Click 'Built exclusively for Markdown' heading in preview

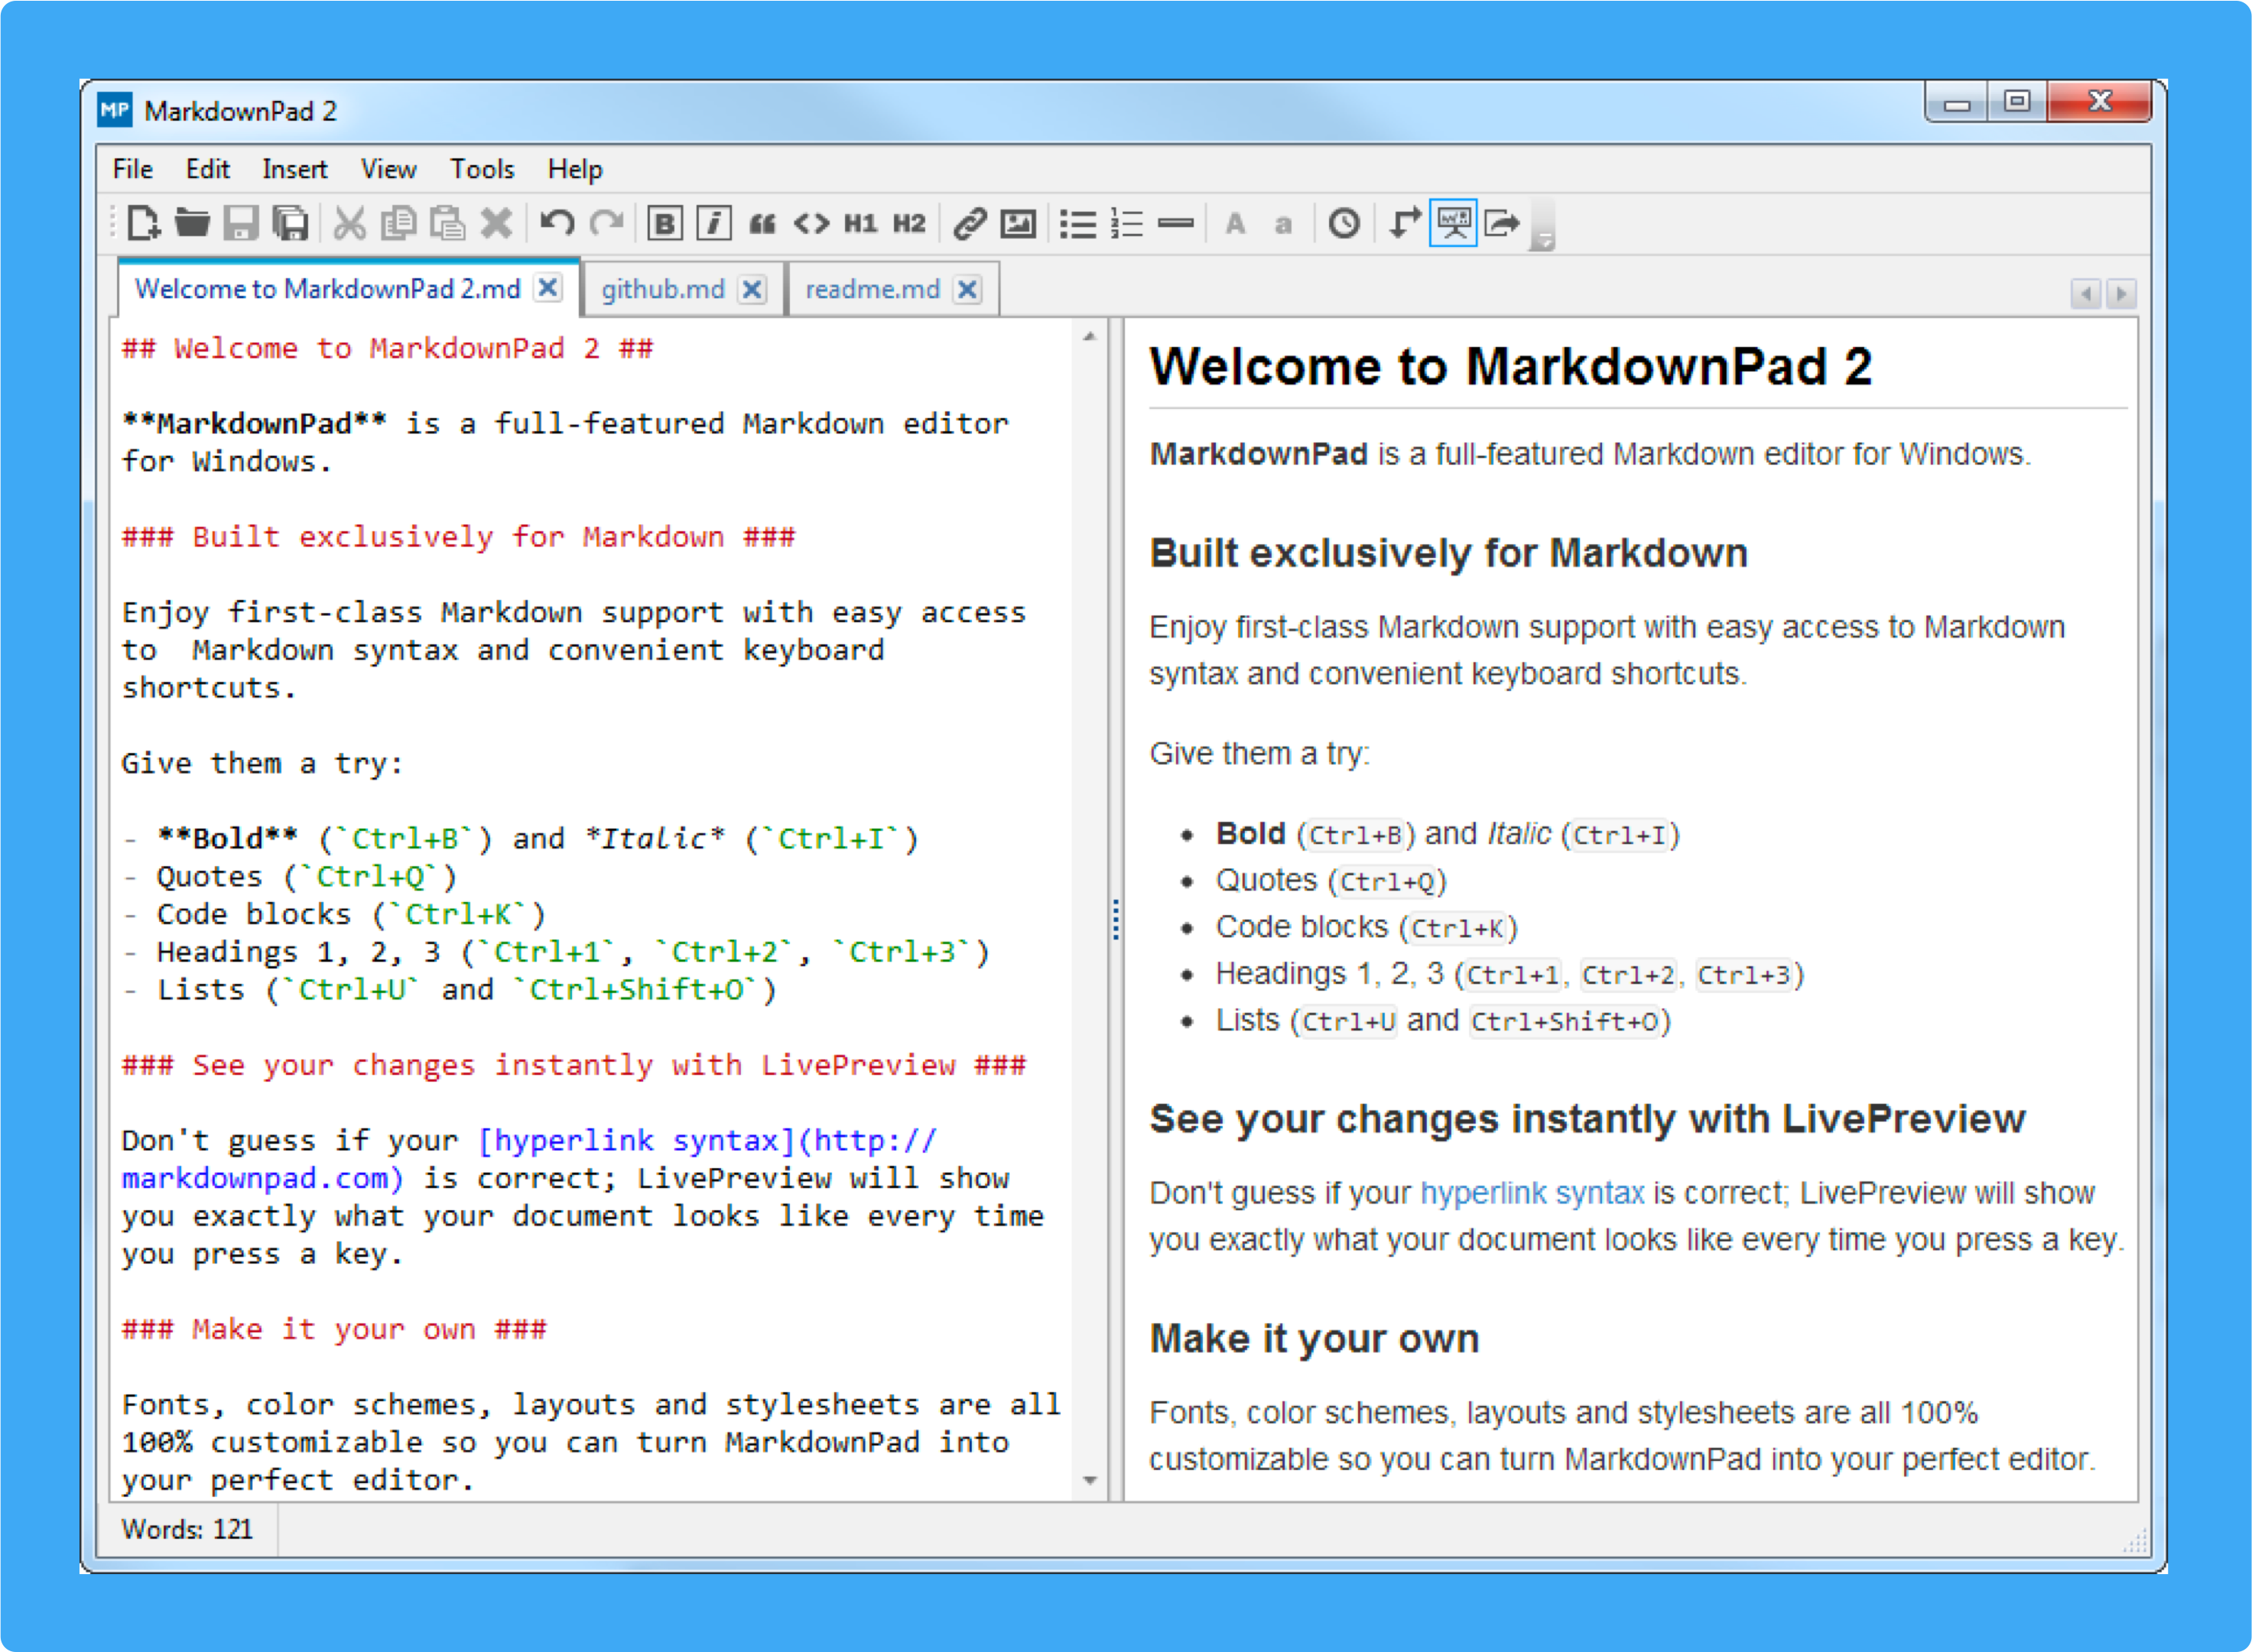point(1448,553)
